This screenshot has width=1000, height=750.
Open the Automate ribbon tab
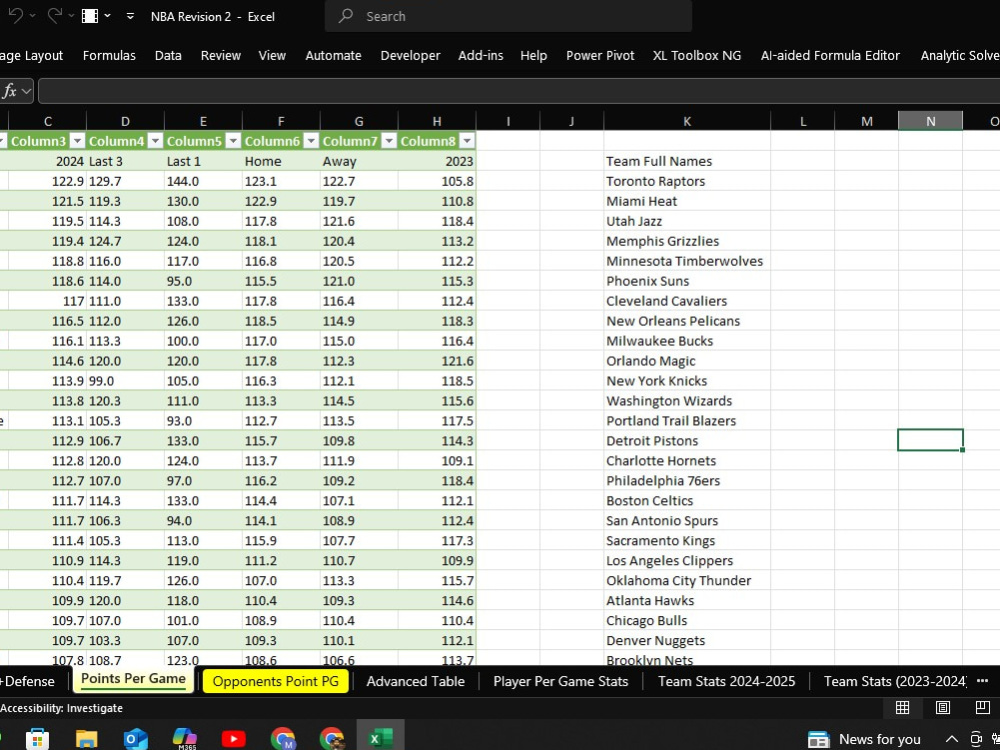334,55
